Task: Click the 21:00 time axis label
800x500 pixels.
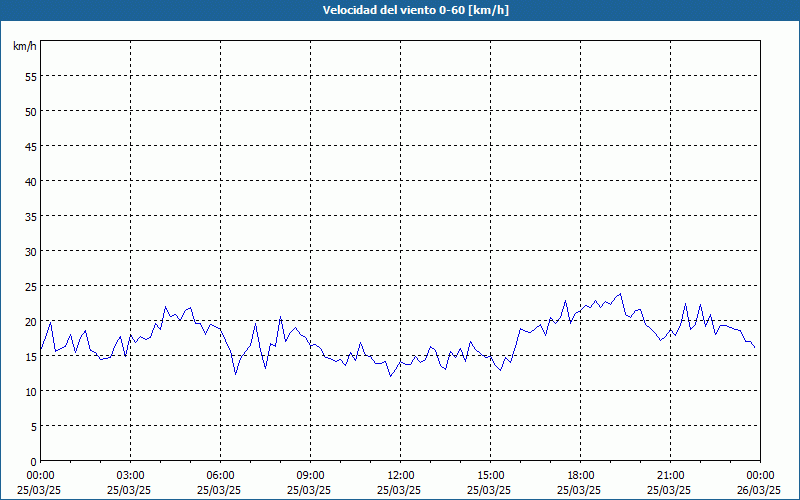Action: (x=670, y=476)
